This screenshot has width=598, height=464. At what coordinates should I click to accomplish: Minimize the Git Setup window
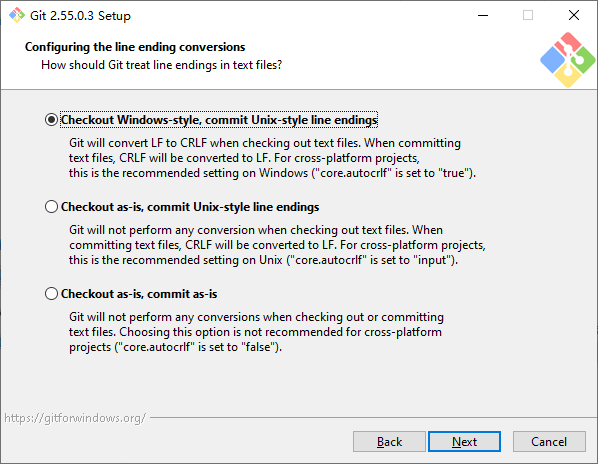click(x=483, y=15)
